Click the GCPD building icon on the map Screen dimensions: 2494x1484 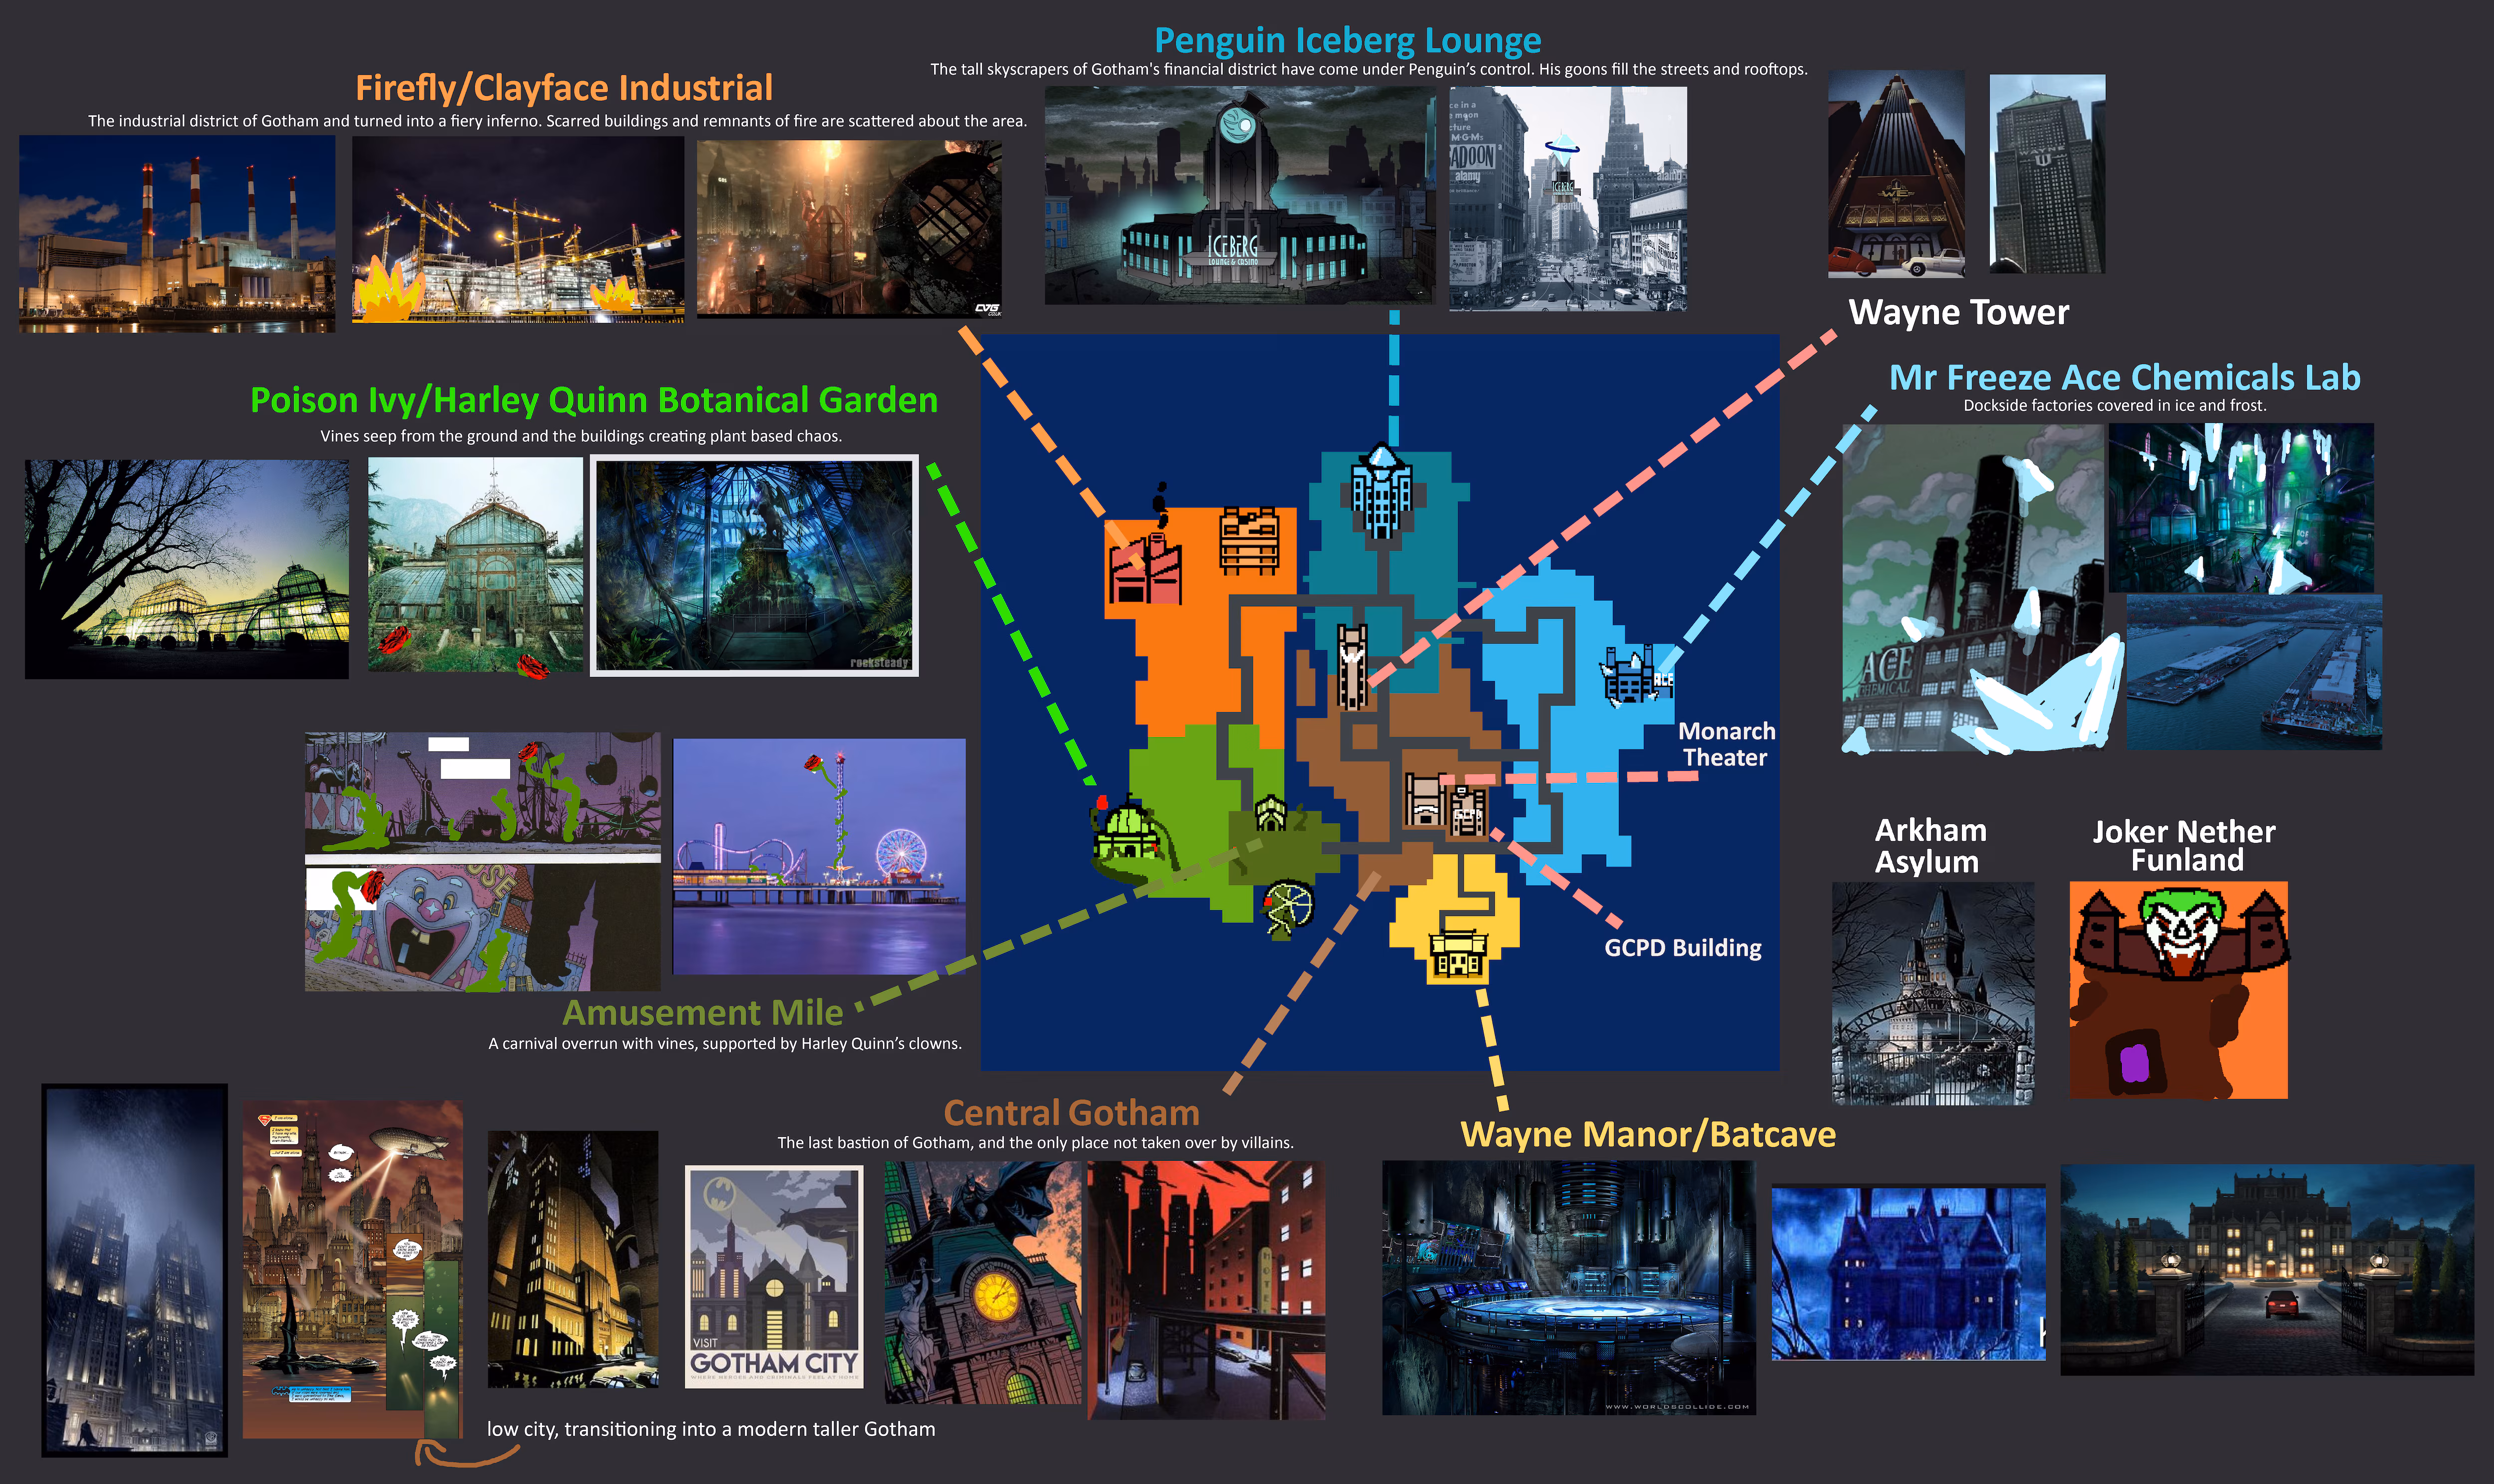tap(1467, 810)
